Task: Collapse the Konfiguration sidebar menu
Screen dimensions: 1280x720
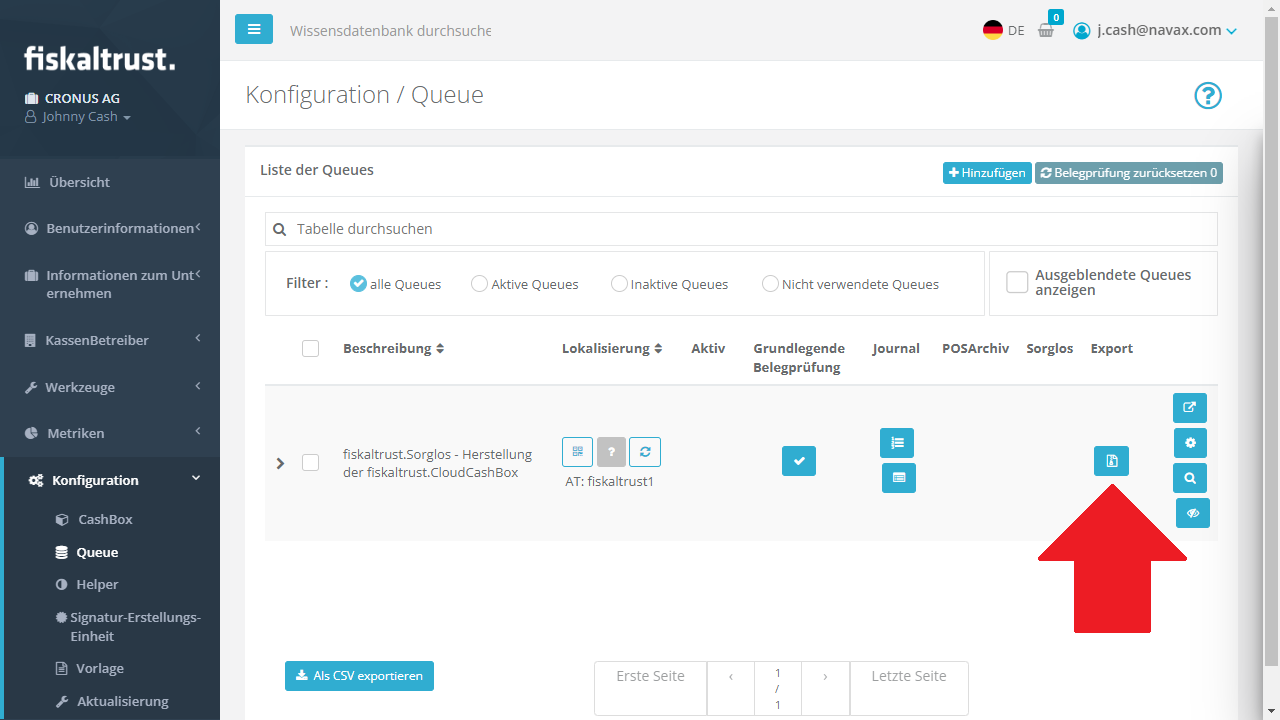Action: (x=110, y=480)
